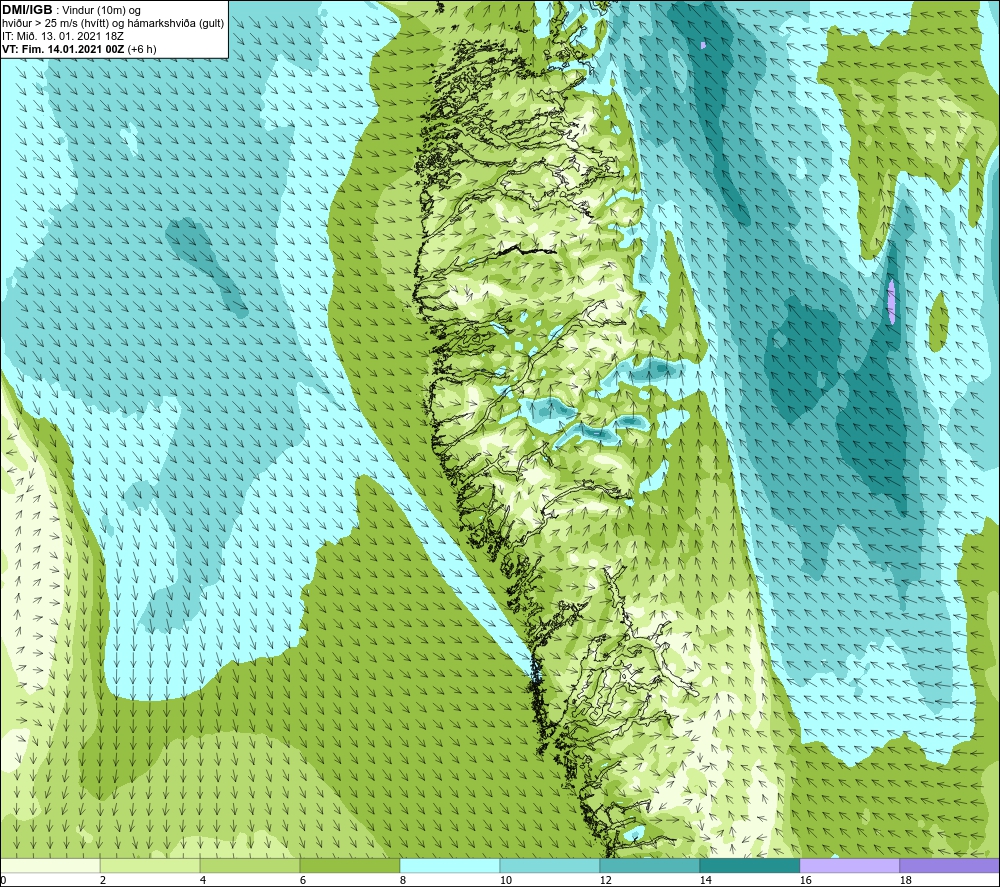Viewport: 1000px width, 887px height.
Task: Click the 6–8 m/s dark green legend swatch
Action: click(349, 865)
